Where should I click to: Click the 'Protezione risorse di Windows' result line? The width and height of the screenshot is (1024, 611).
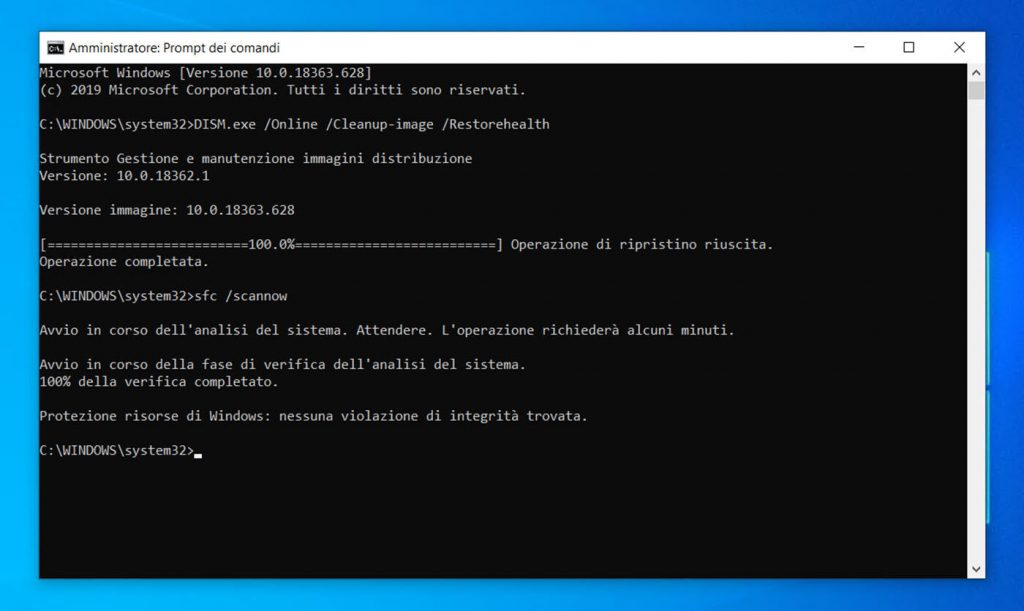pyautogui.click(x=313, y=416)
